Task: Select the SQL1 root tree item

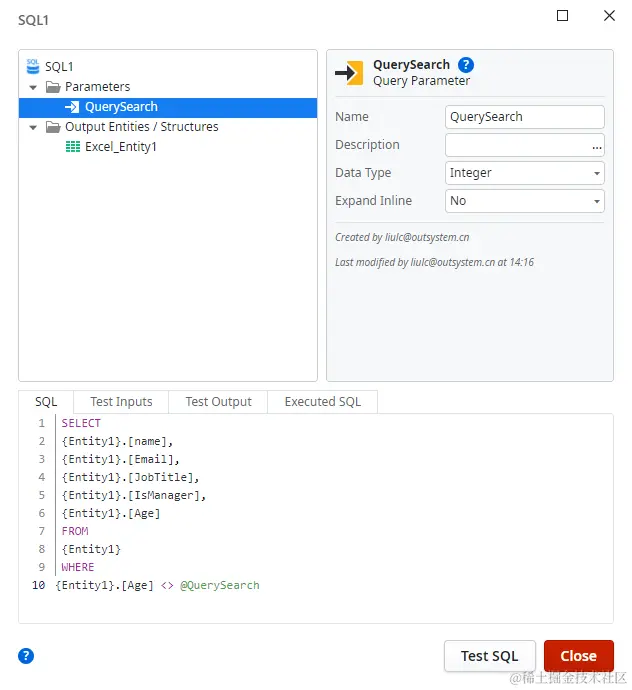Action: (59, 67)
